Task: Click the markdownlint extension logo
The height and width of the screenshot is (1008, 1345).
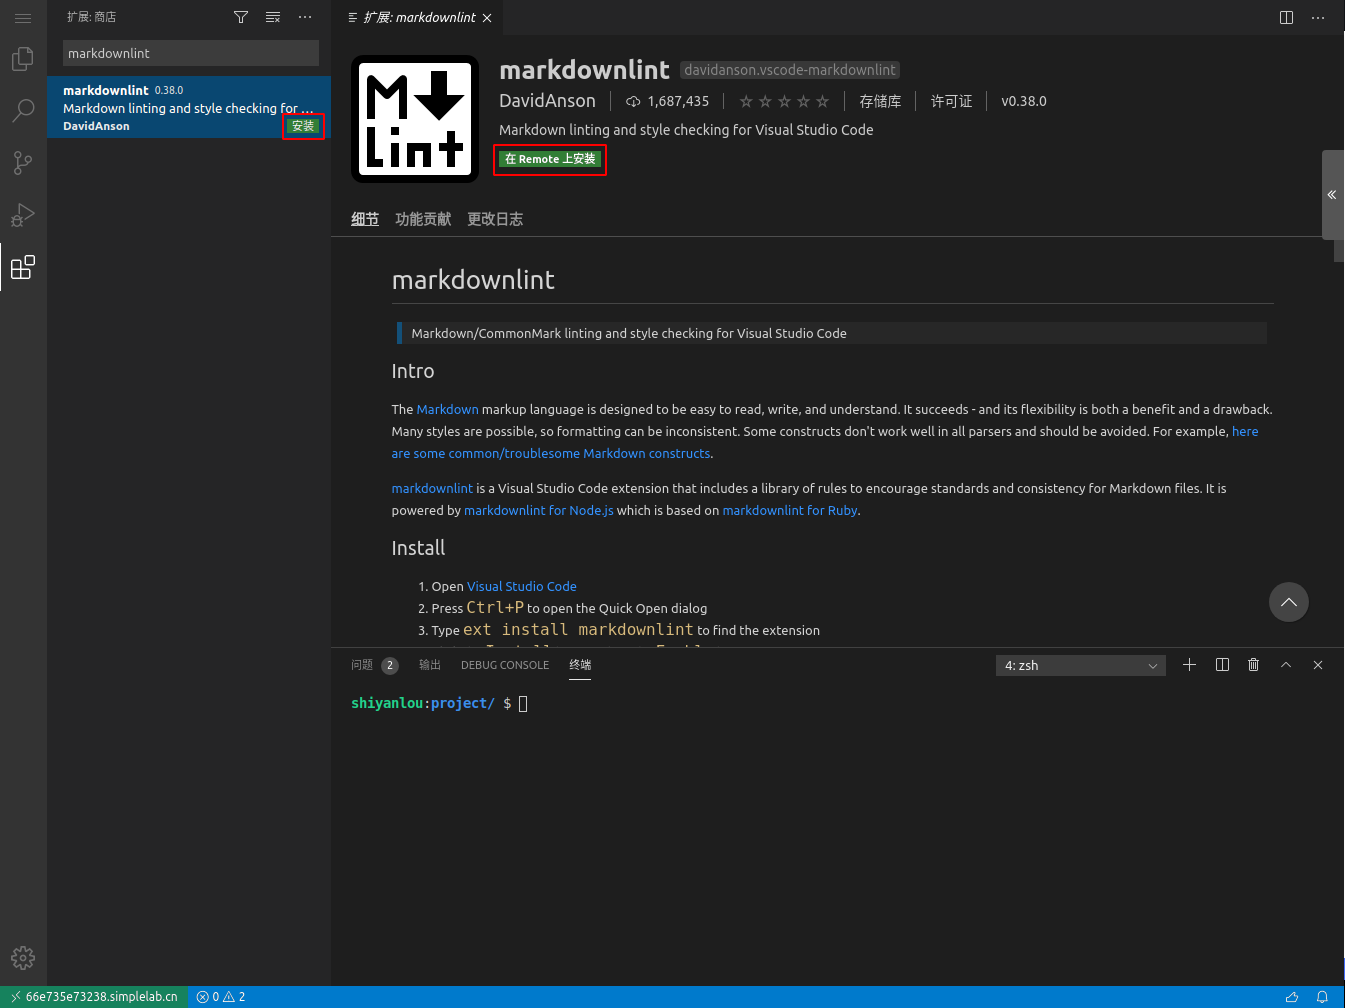Action: pos(415,120)
